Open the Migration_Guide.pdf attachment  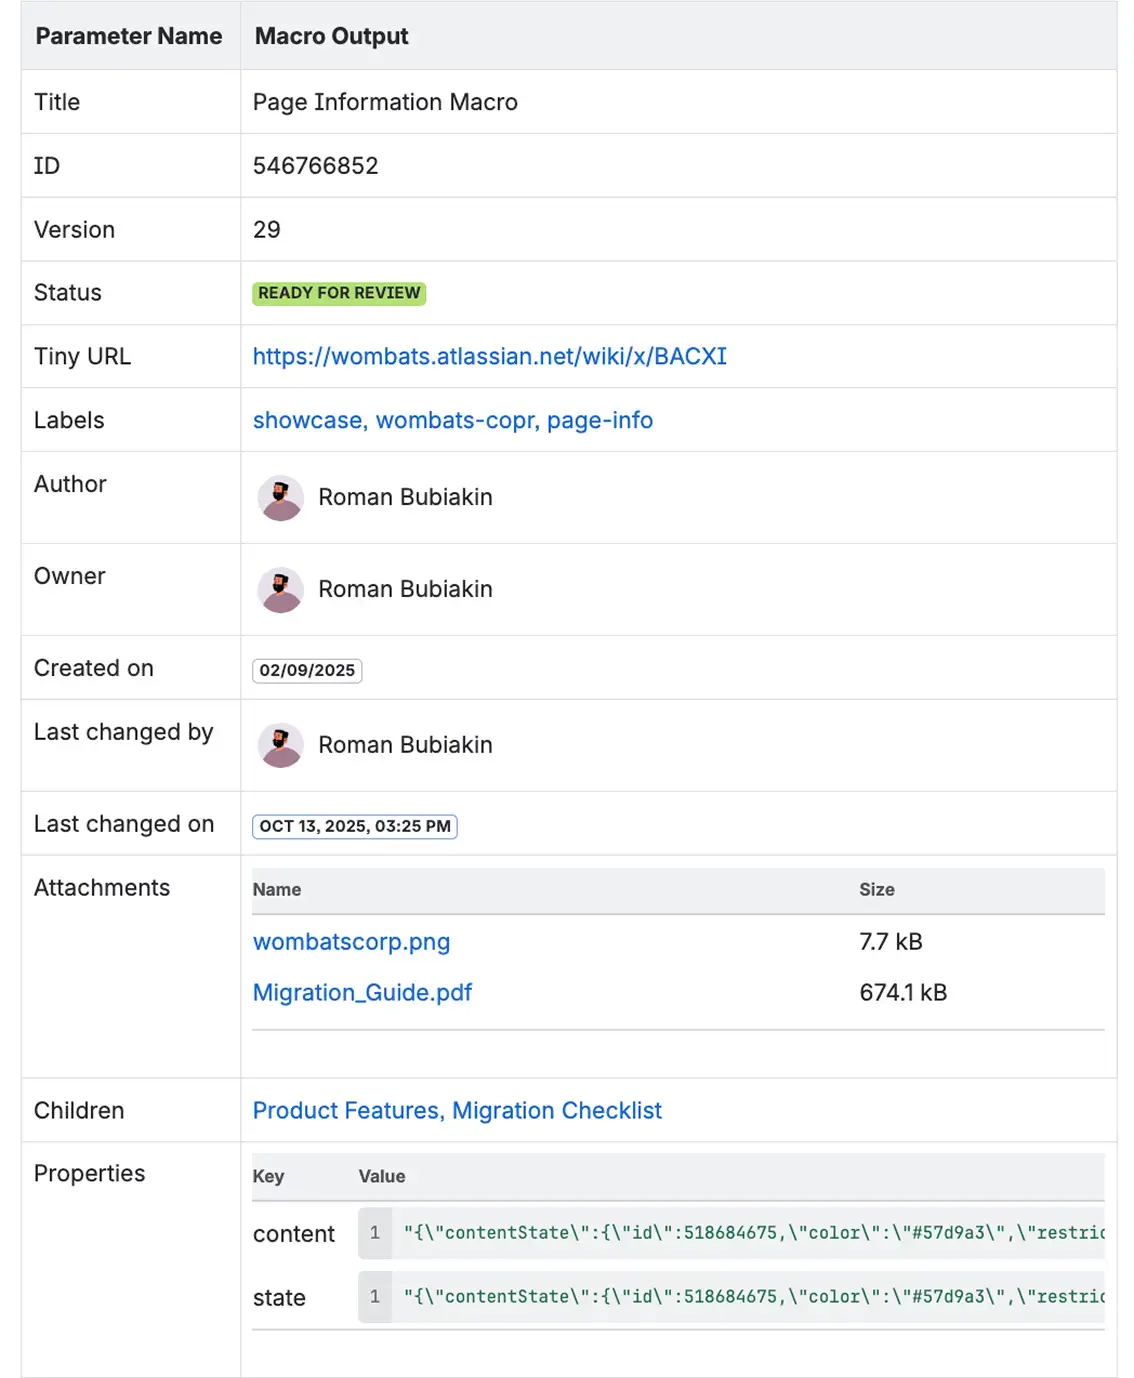point(362,993)
